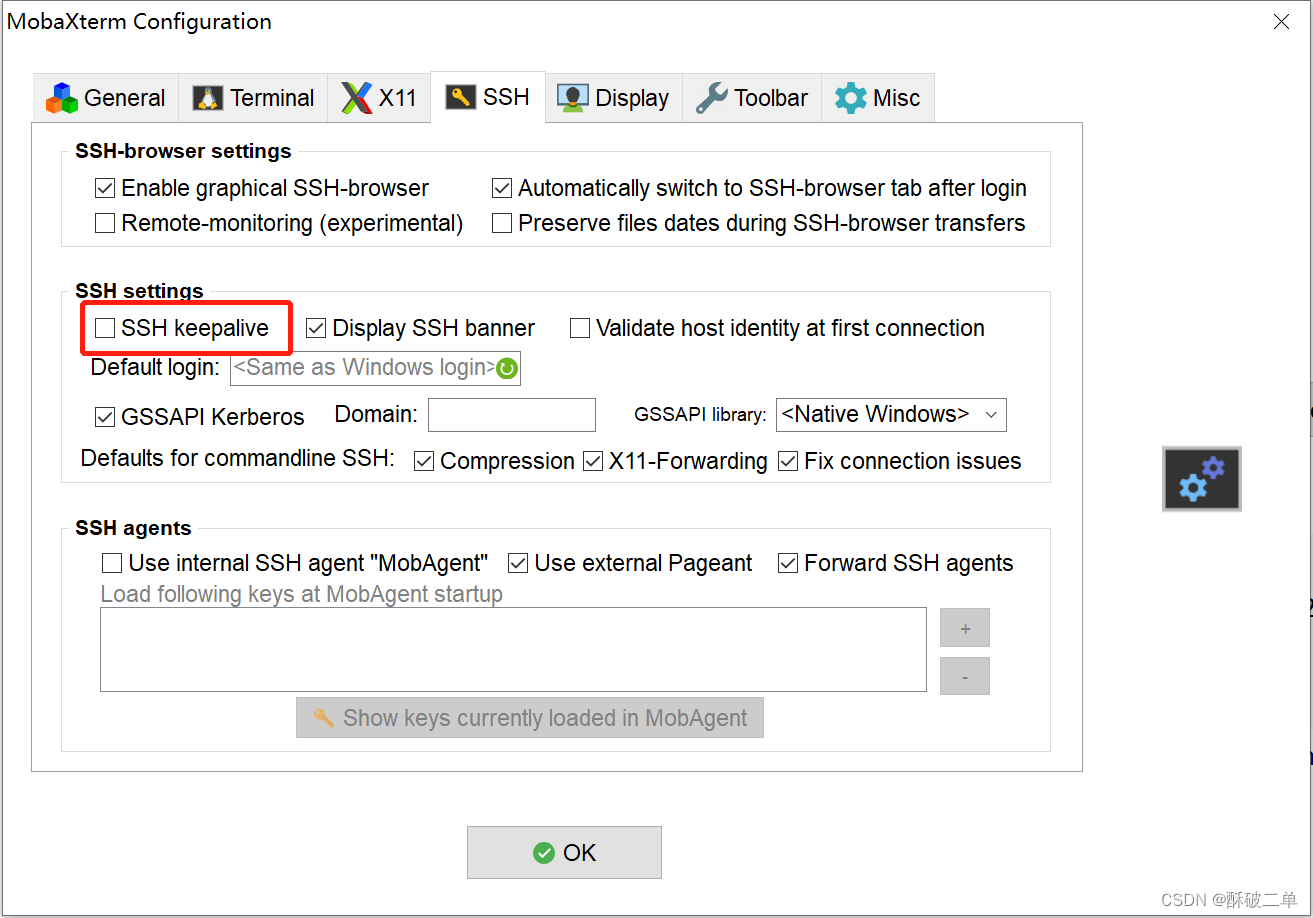Confirm settings with the OK button
The image size is (1313, 918).
pyautogui.click(x=564, y=852)
